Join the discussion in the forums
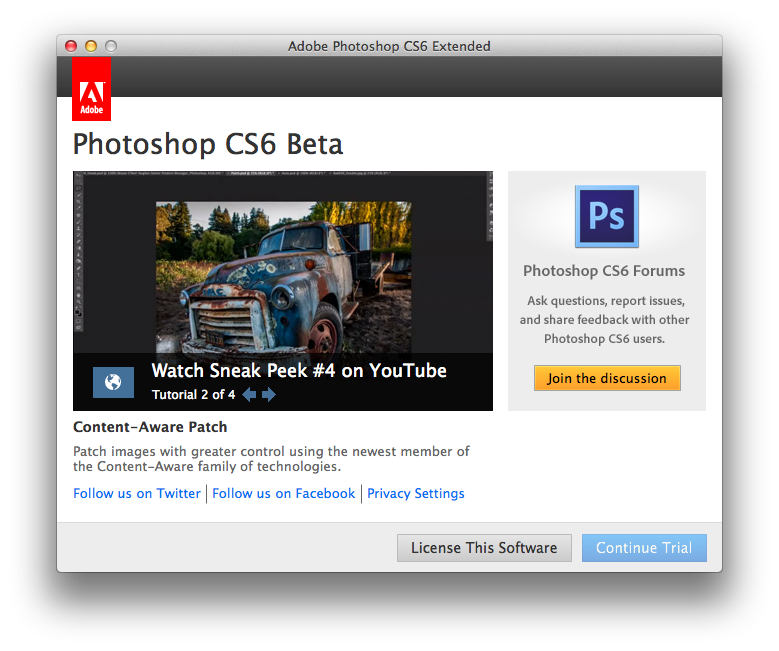 tap(607, 378)
